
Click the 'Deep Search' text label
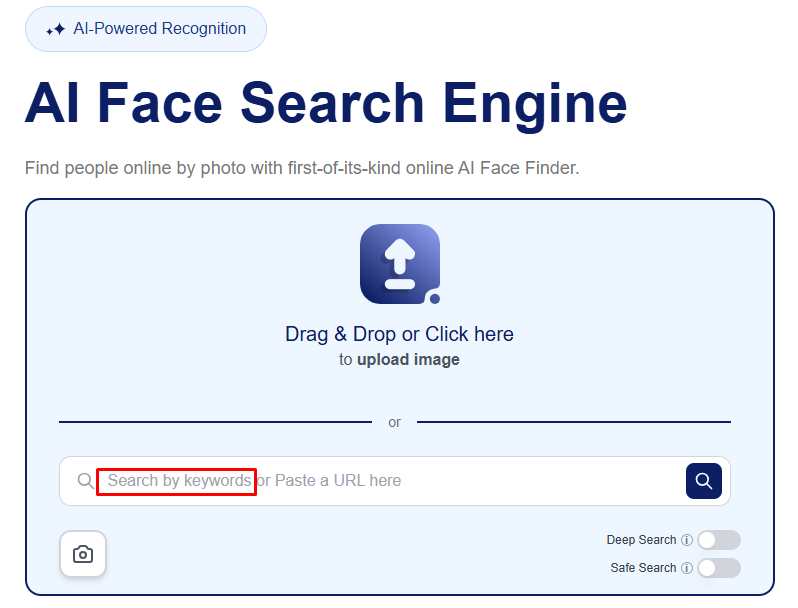coord(641,540)
